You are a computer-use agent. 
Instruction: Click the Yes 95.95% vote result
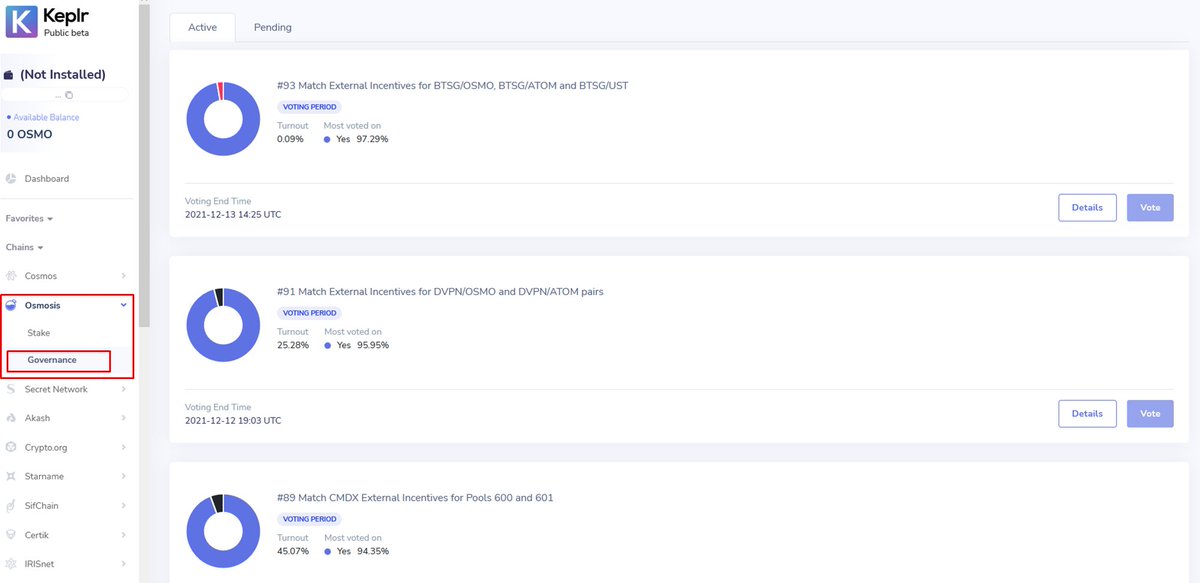[356, 345]
